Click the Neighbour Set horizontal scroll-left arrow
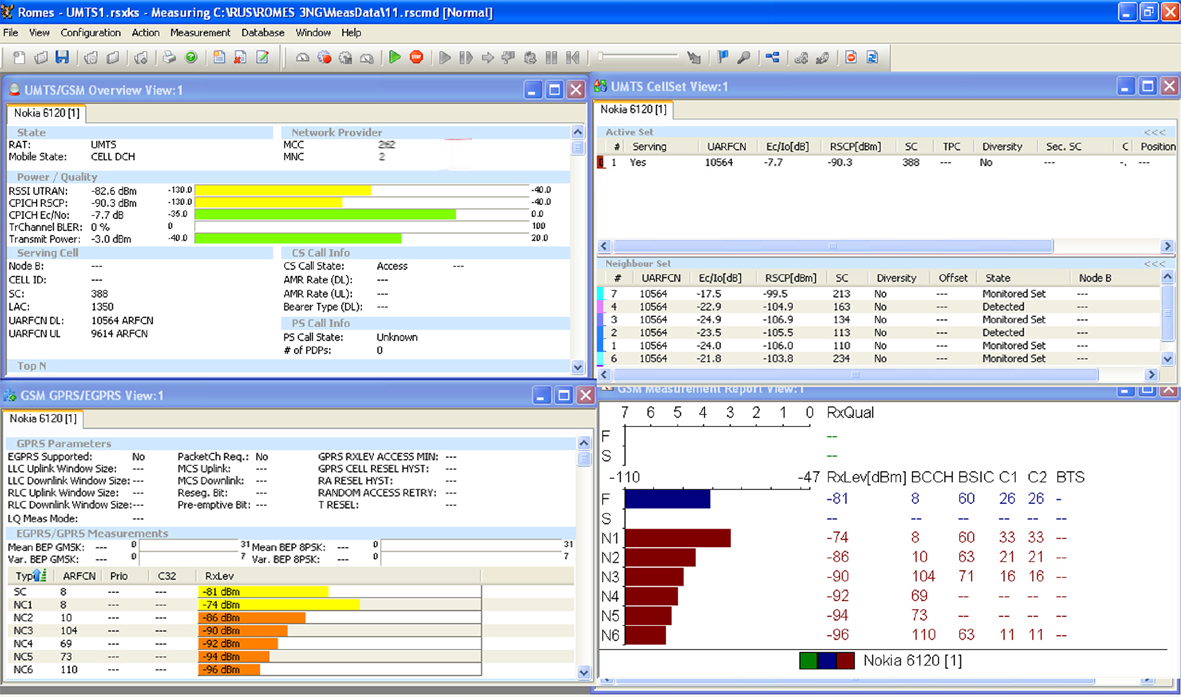This screenshot has width=1181, height=697. 603,374
